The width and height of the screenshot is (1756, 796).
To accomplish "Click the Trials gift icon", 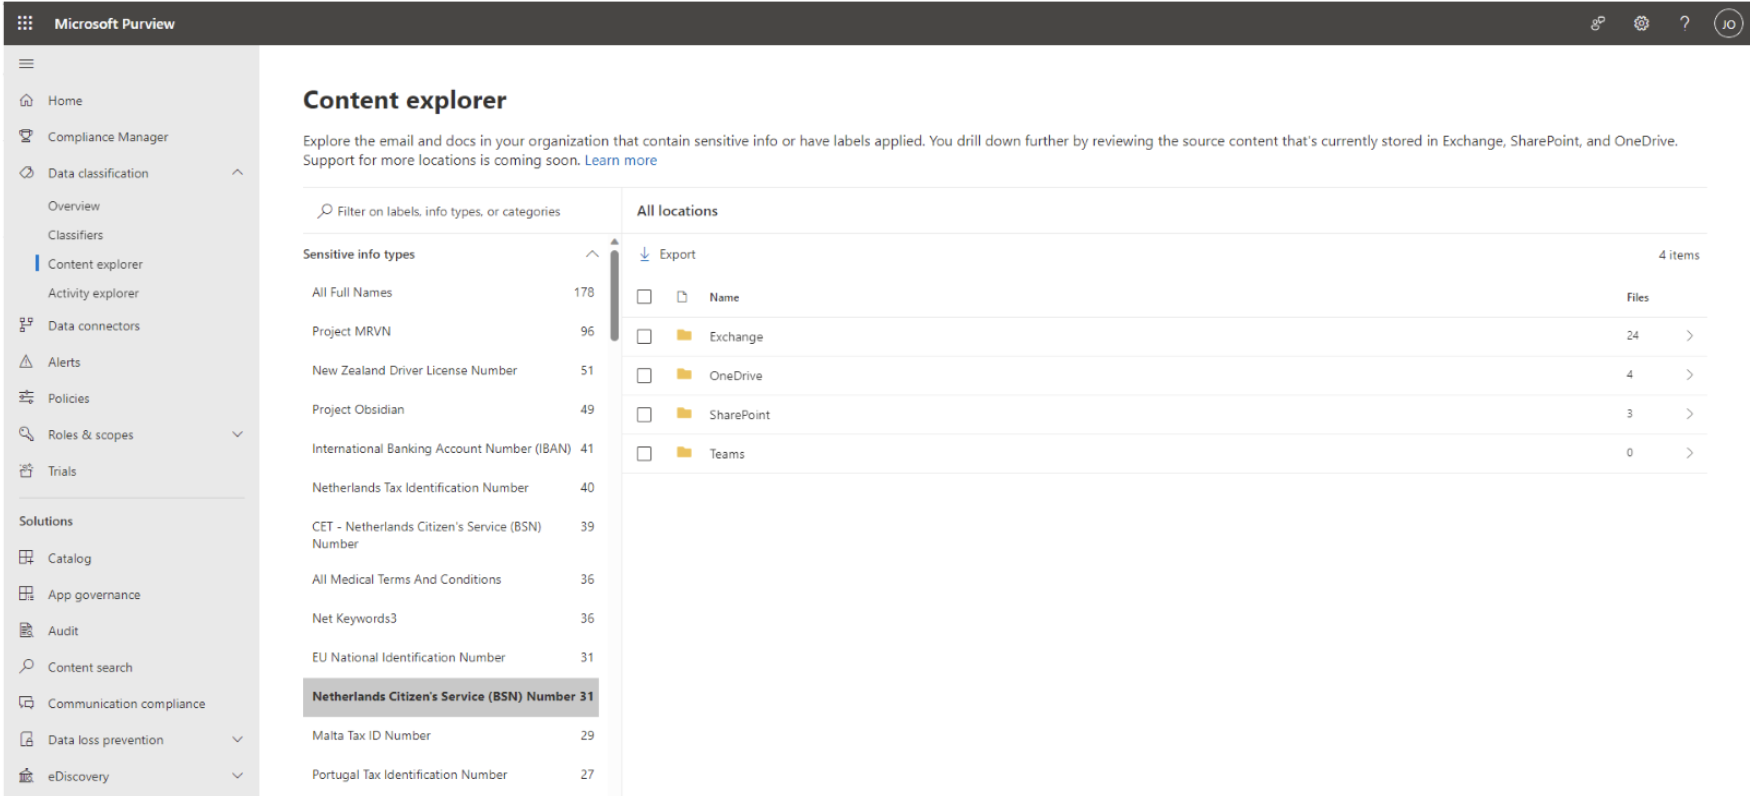I will point(27,470).
